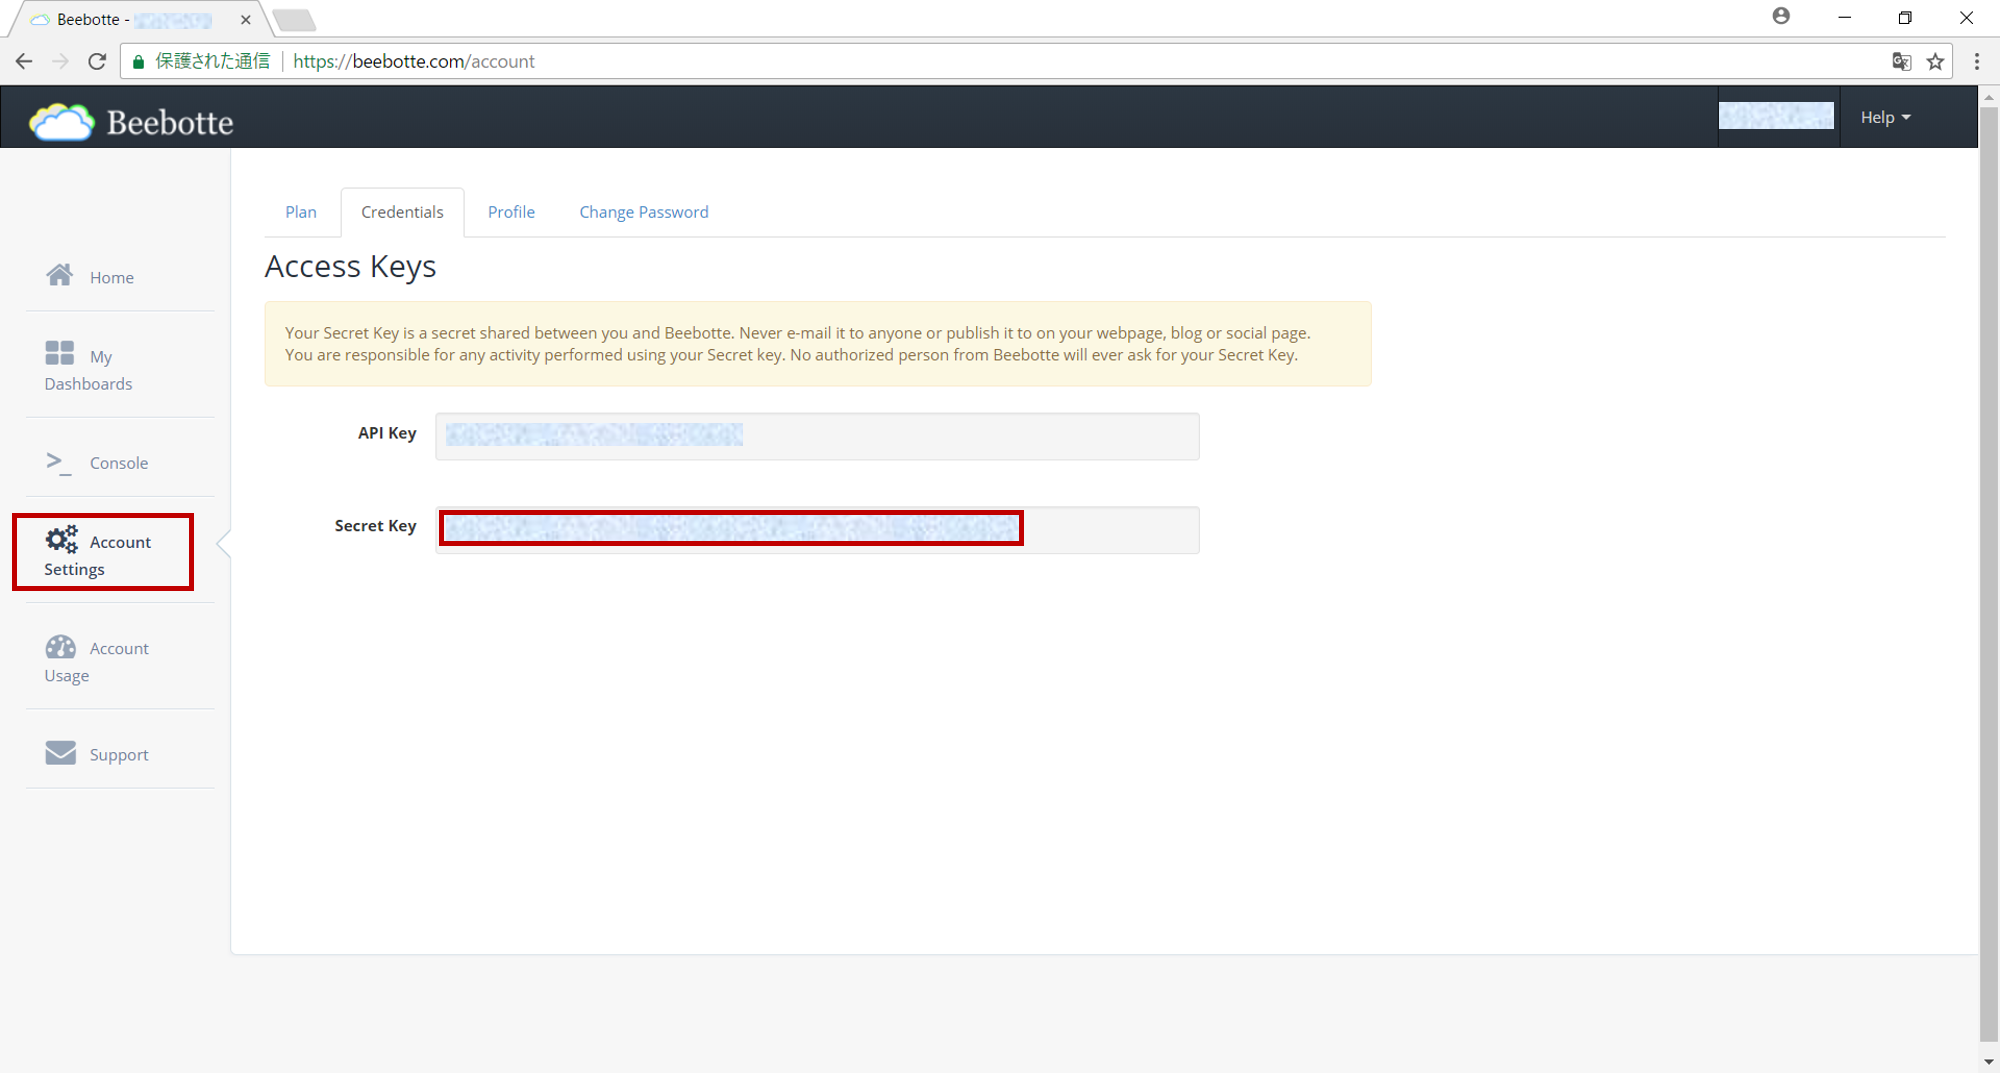
Task: Open Account Usage gauge icon
Action: 60,647
